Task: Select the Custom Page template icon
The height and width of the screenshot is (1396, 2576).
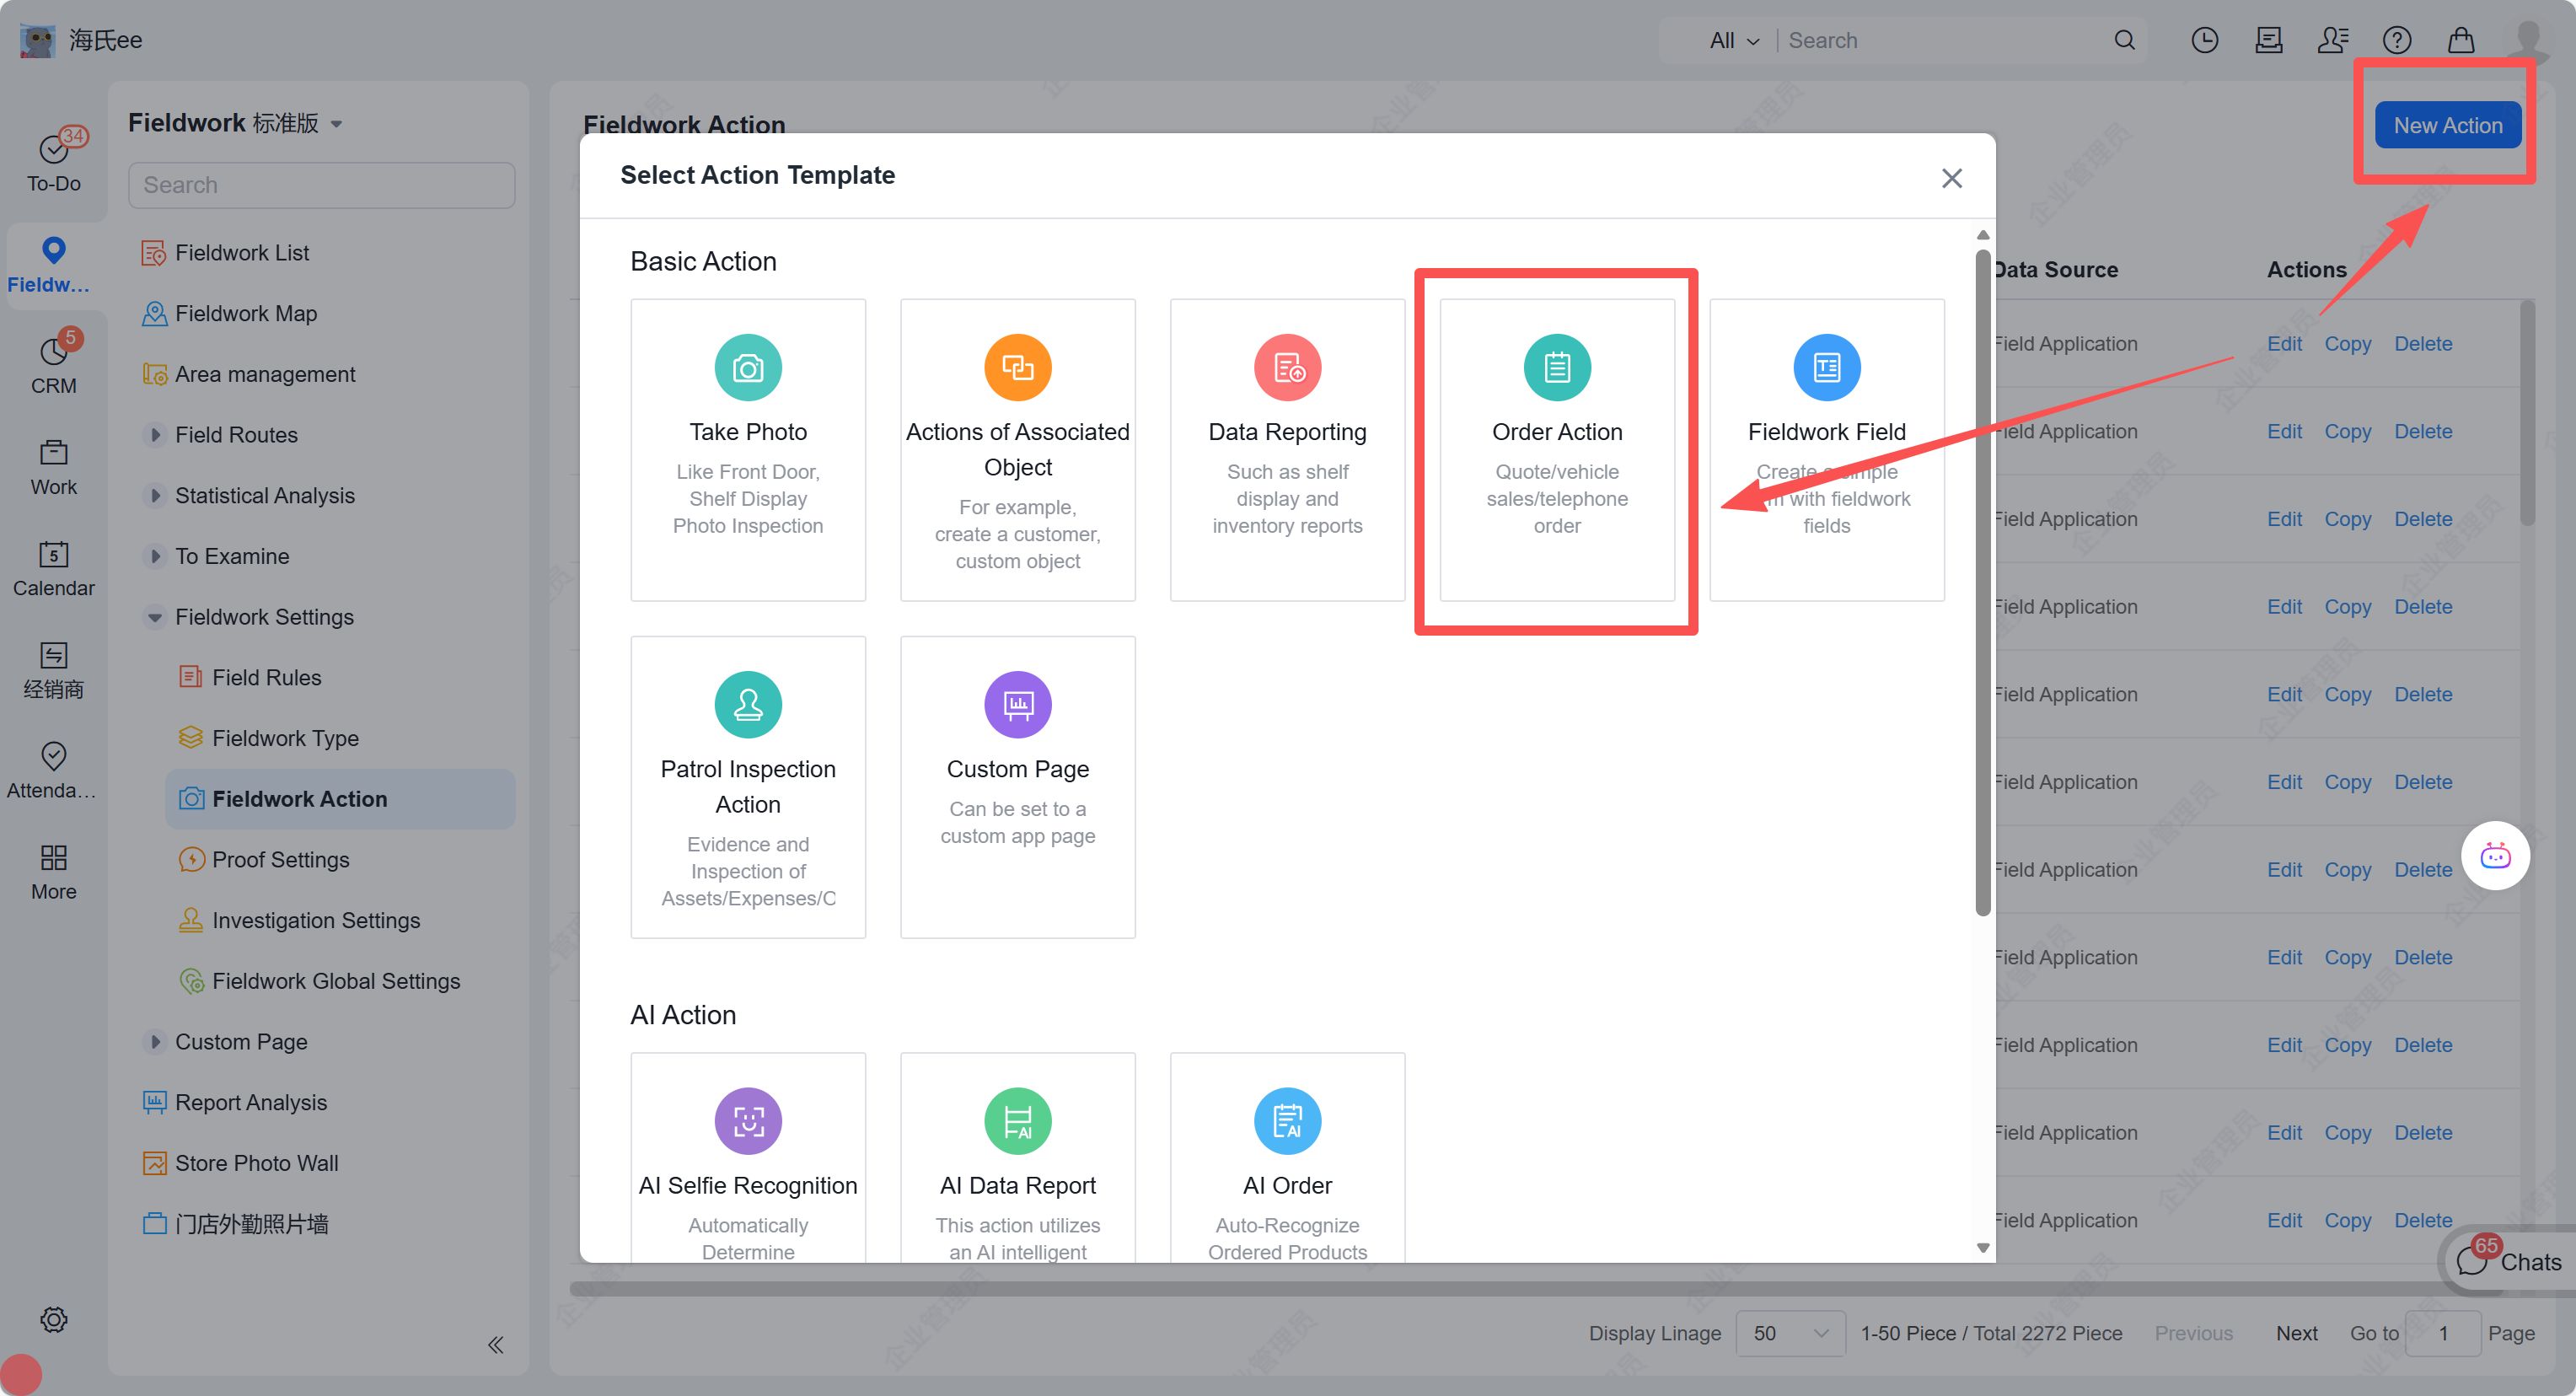Action: [1017, 704]
